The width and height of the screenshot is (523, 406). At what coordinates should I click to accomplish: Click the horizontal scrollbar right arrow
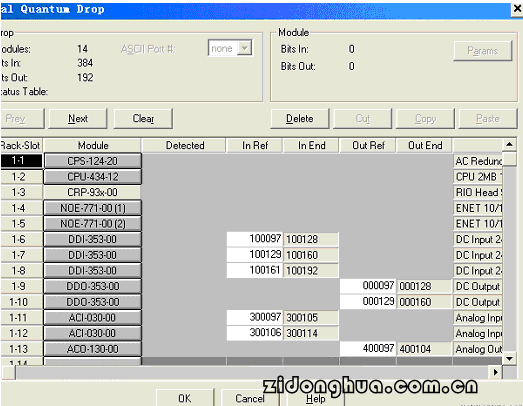[496, 372]
